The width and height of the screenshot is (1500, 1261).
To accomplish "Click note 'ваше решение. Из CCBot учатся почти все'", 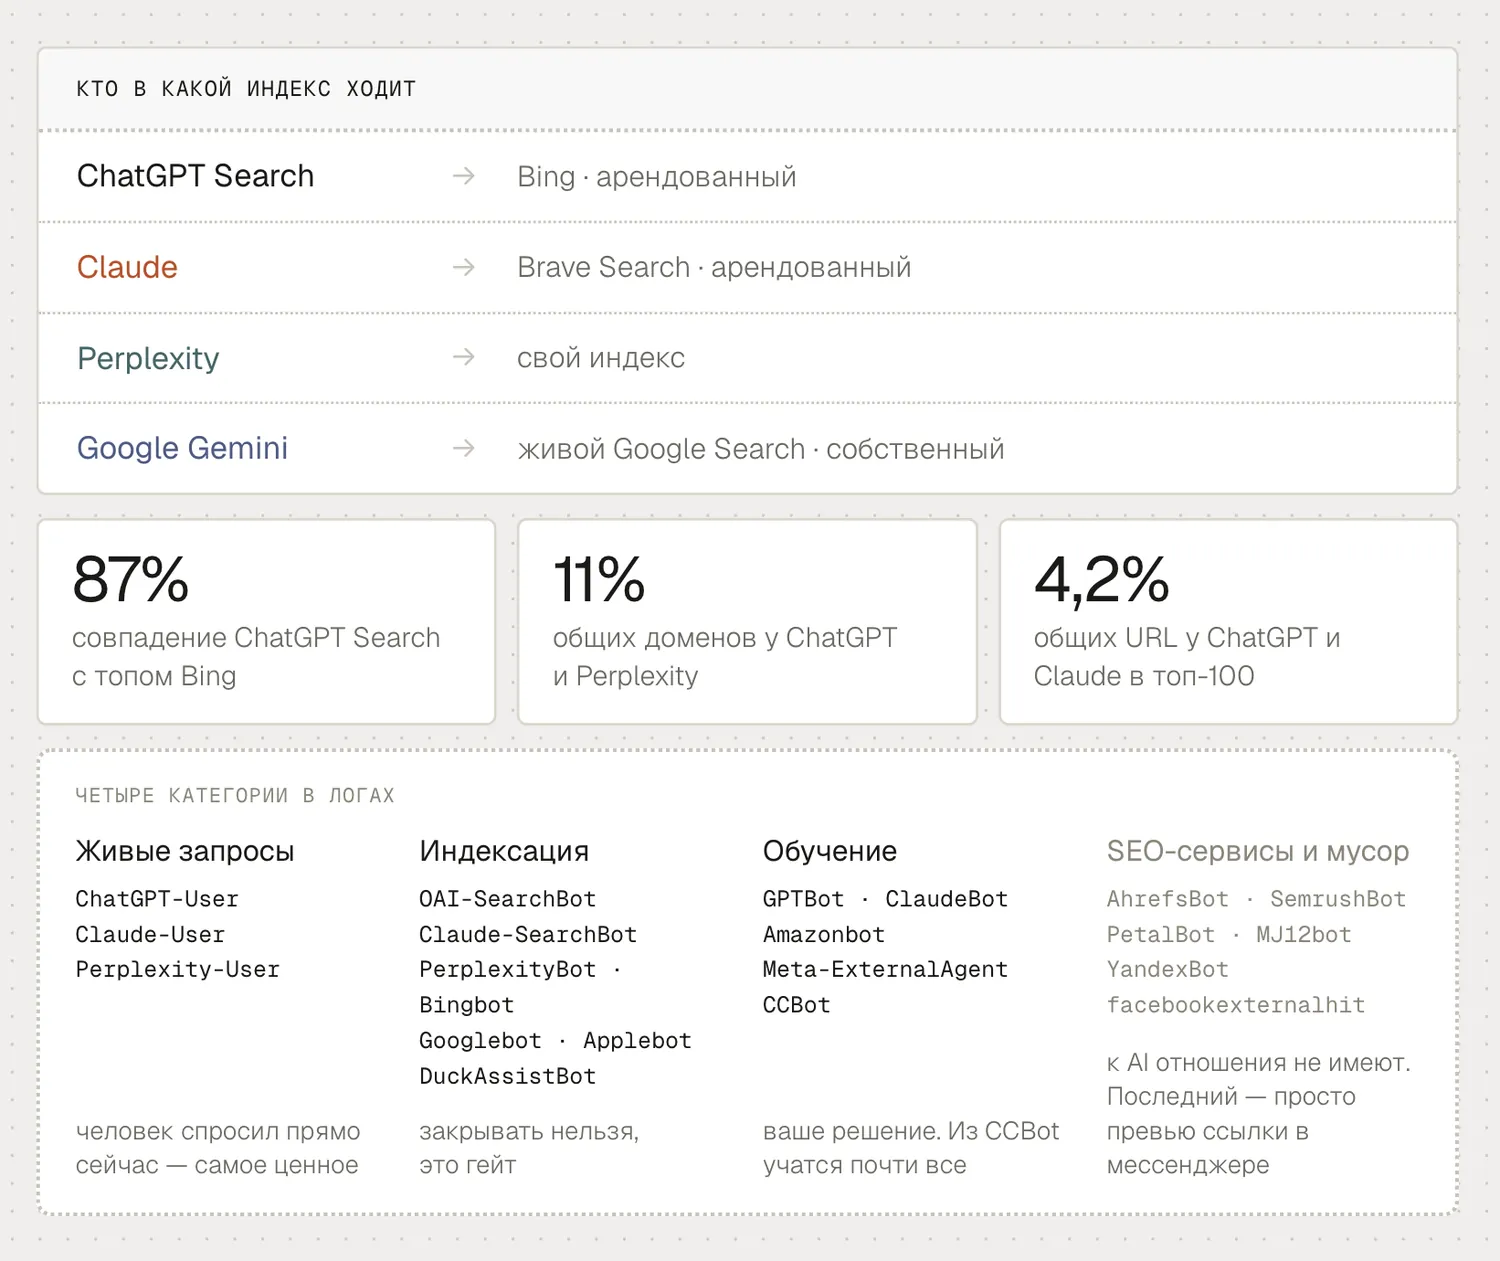I will point(911,1148).
